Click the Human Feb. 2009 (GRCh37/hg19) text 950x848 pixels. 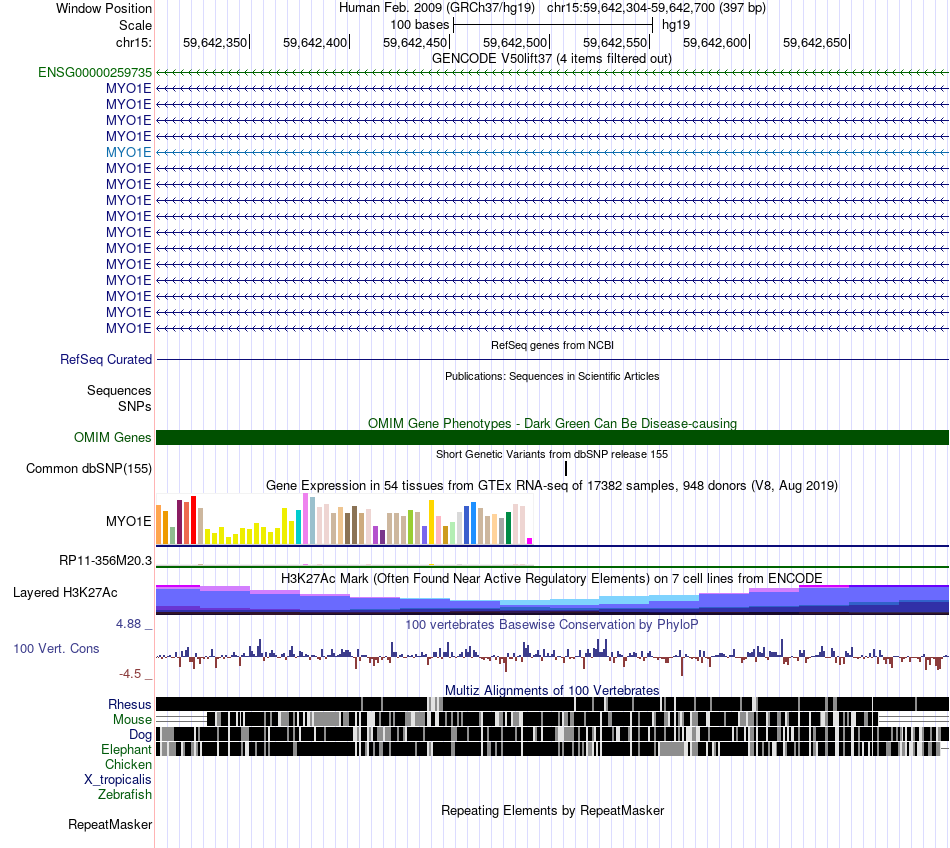coord(436,8)
